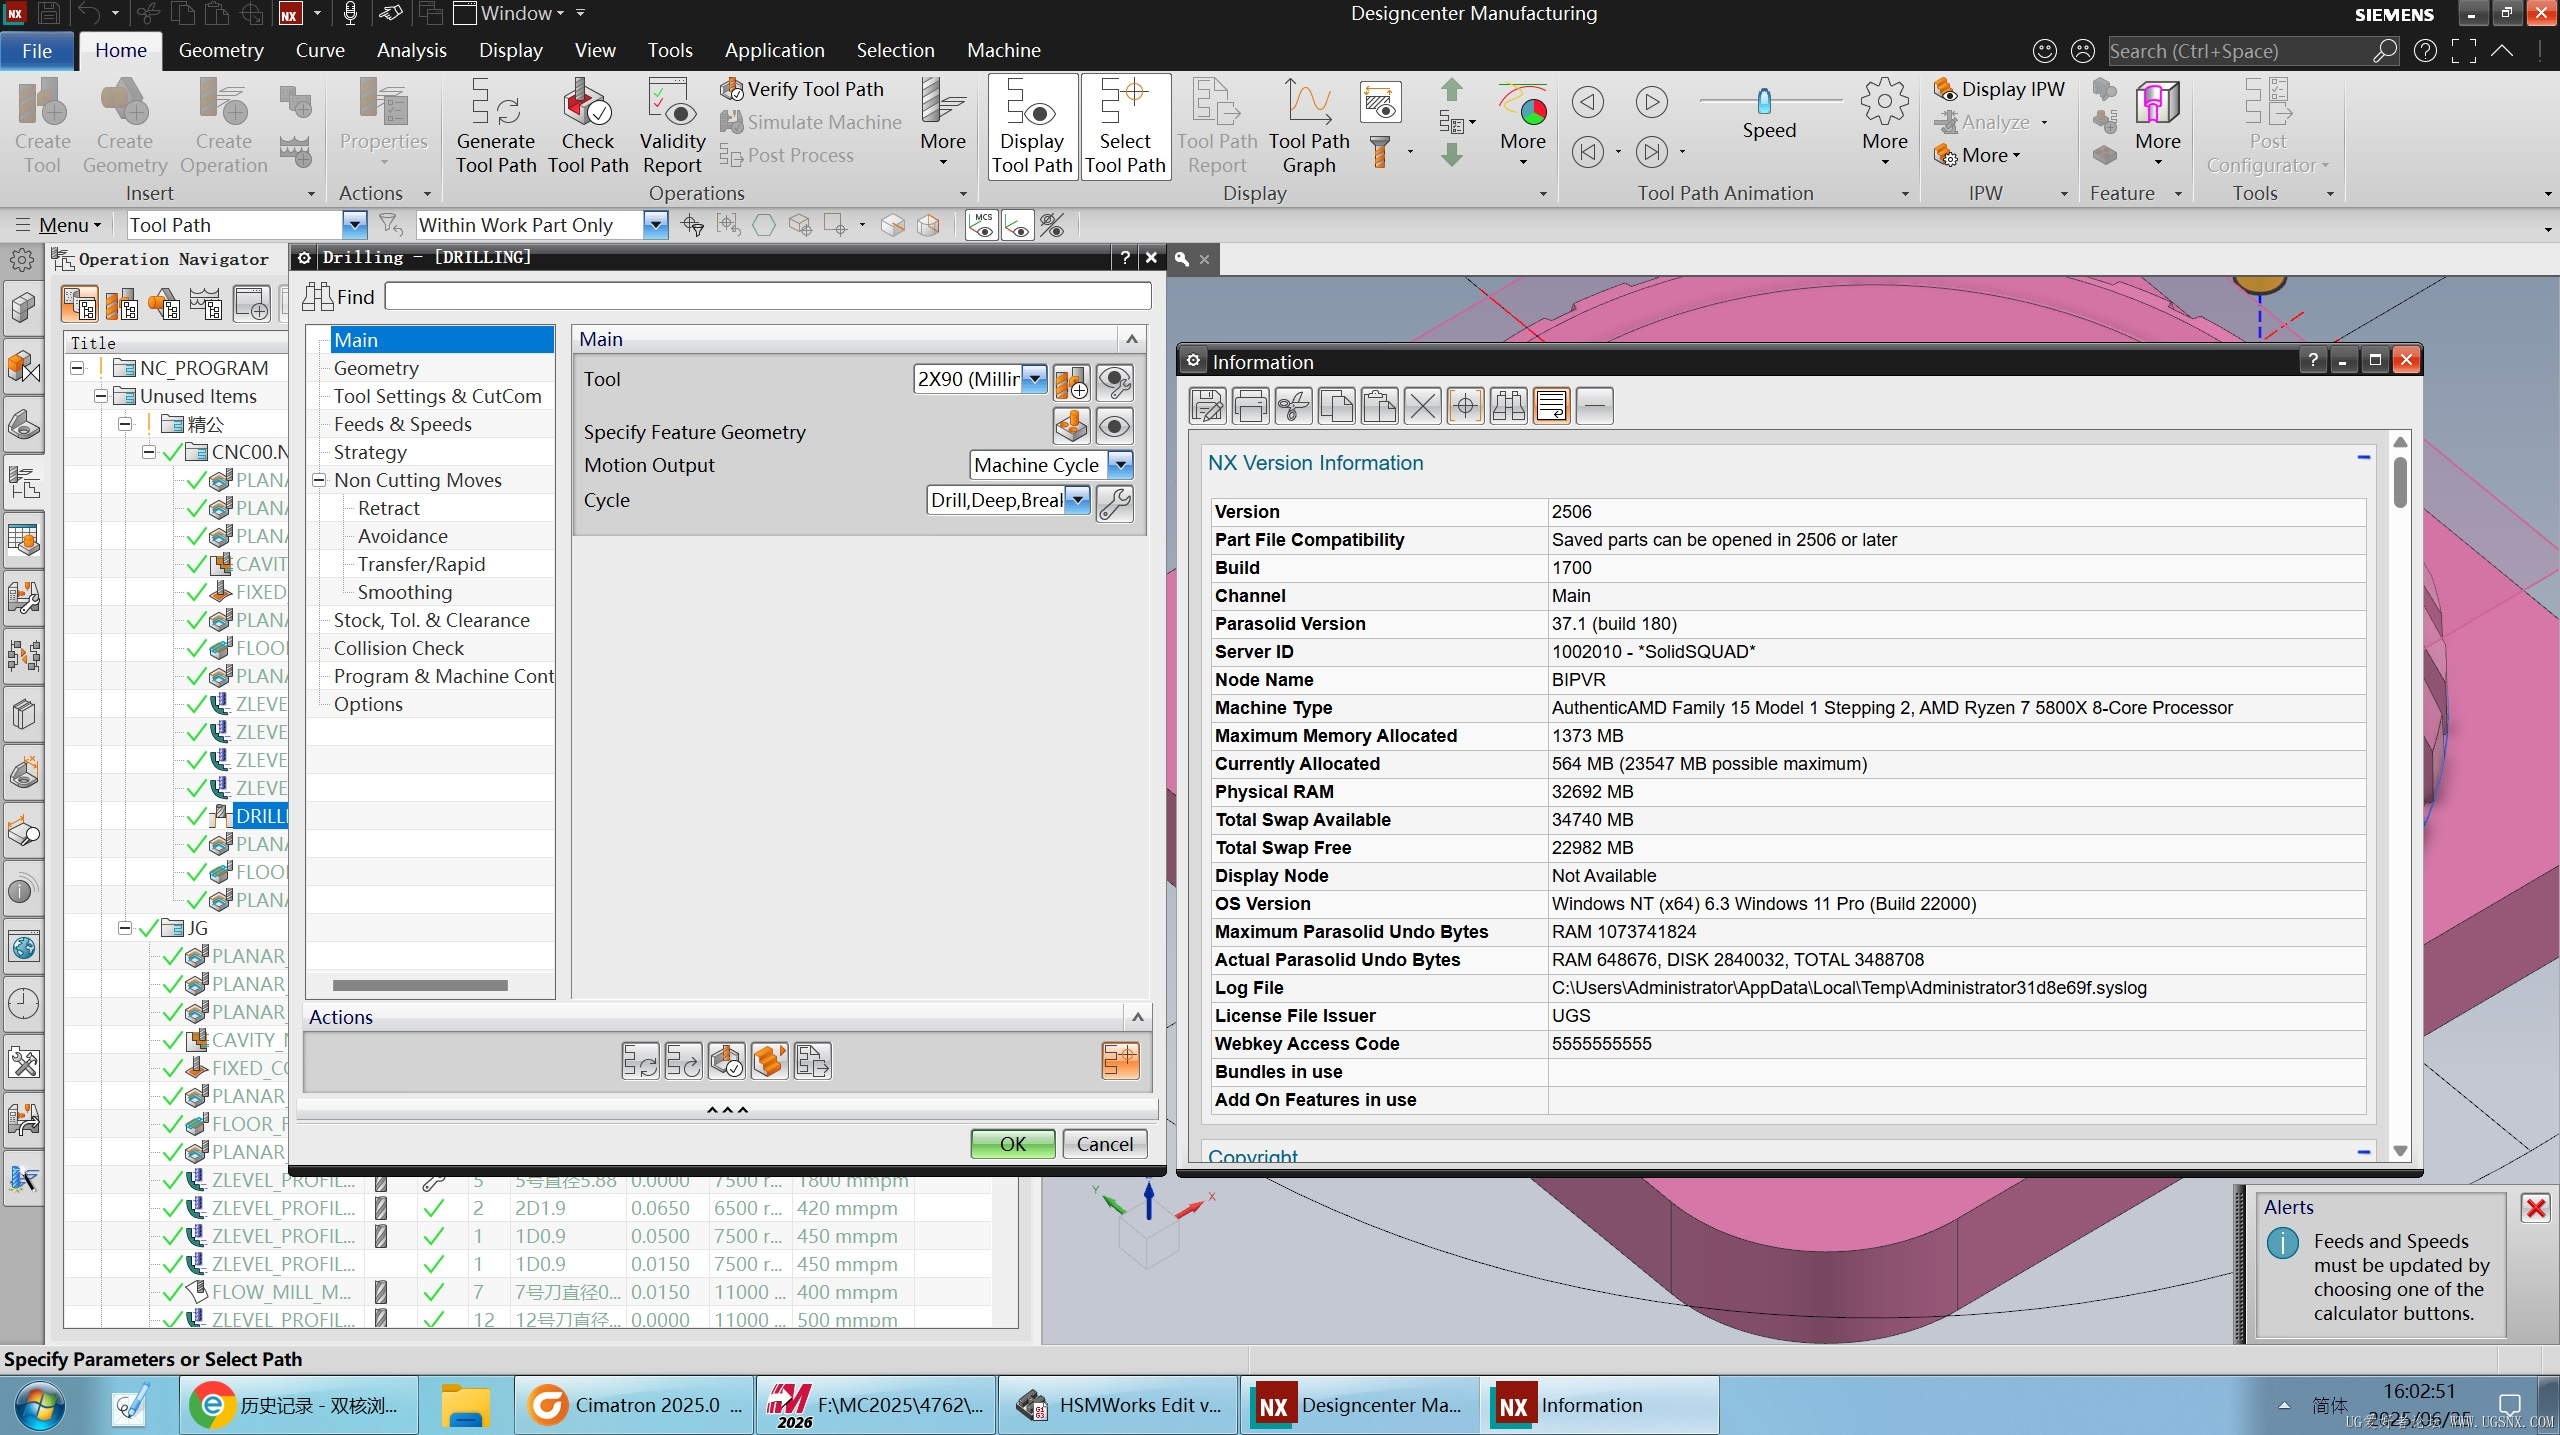Click Print icon in Information window

[1250, 406]
